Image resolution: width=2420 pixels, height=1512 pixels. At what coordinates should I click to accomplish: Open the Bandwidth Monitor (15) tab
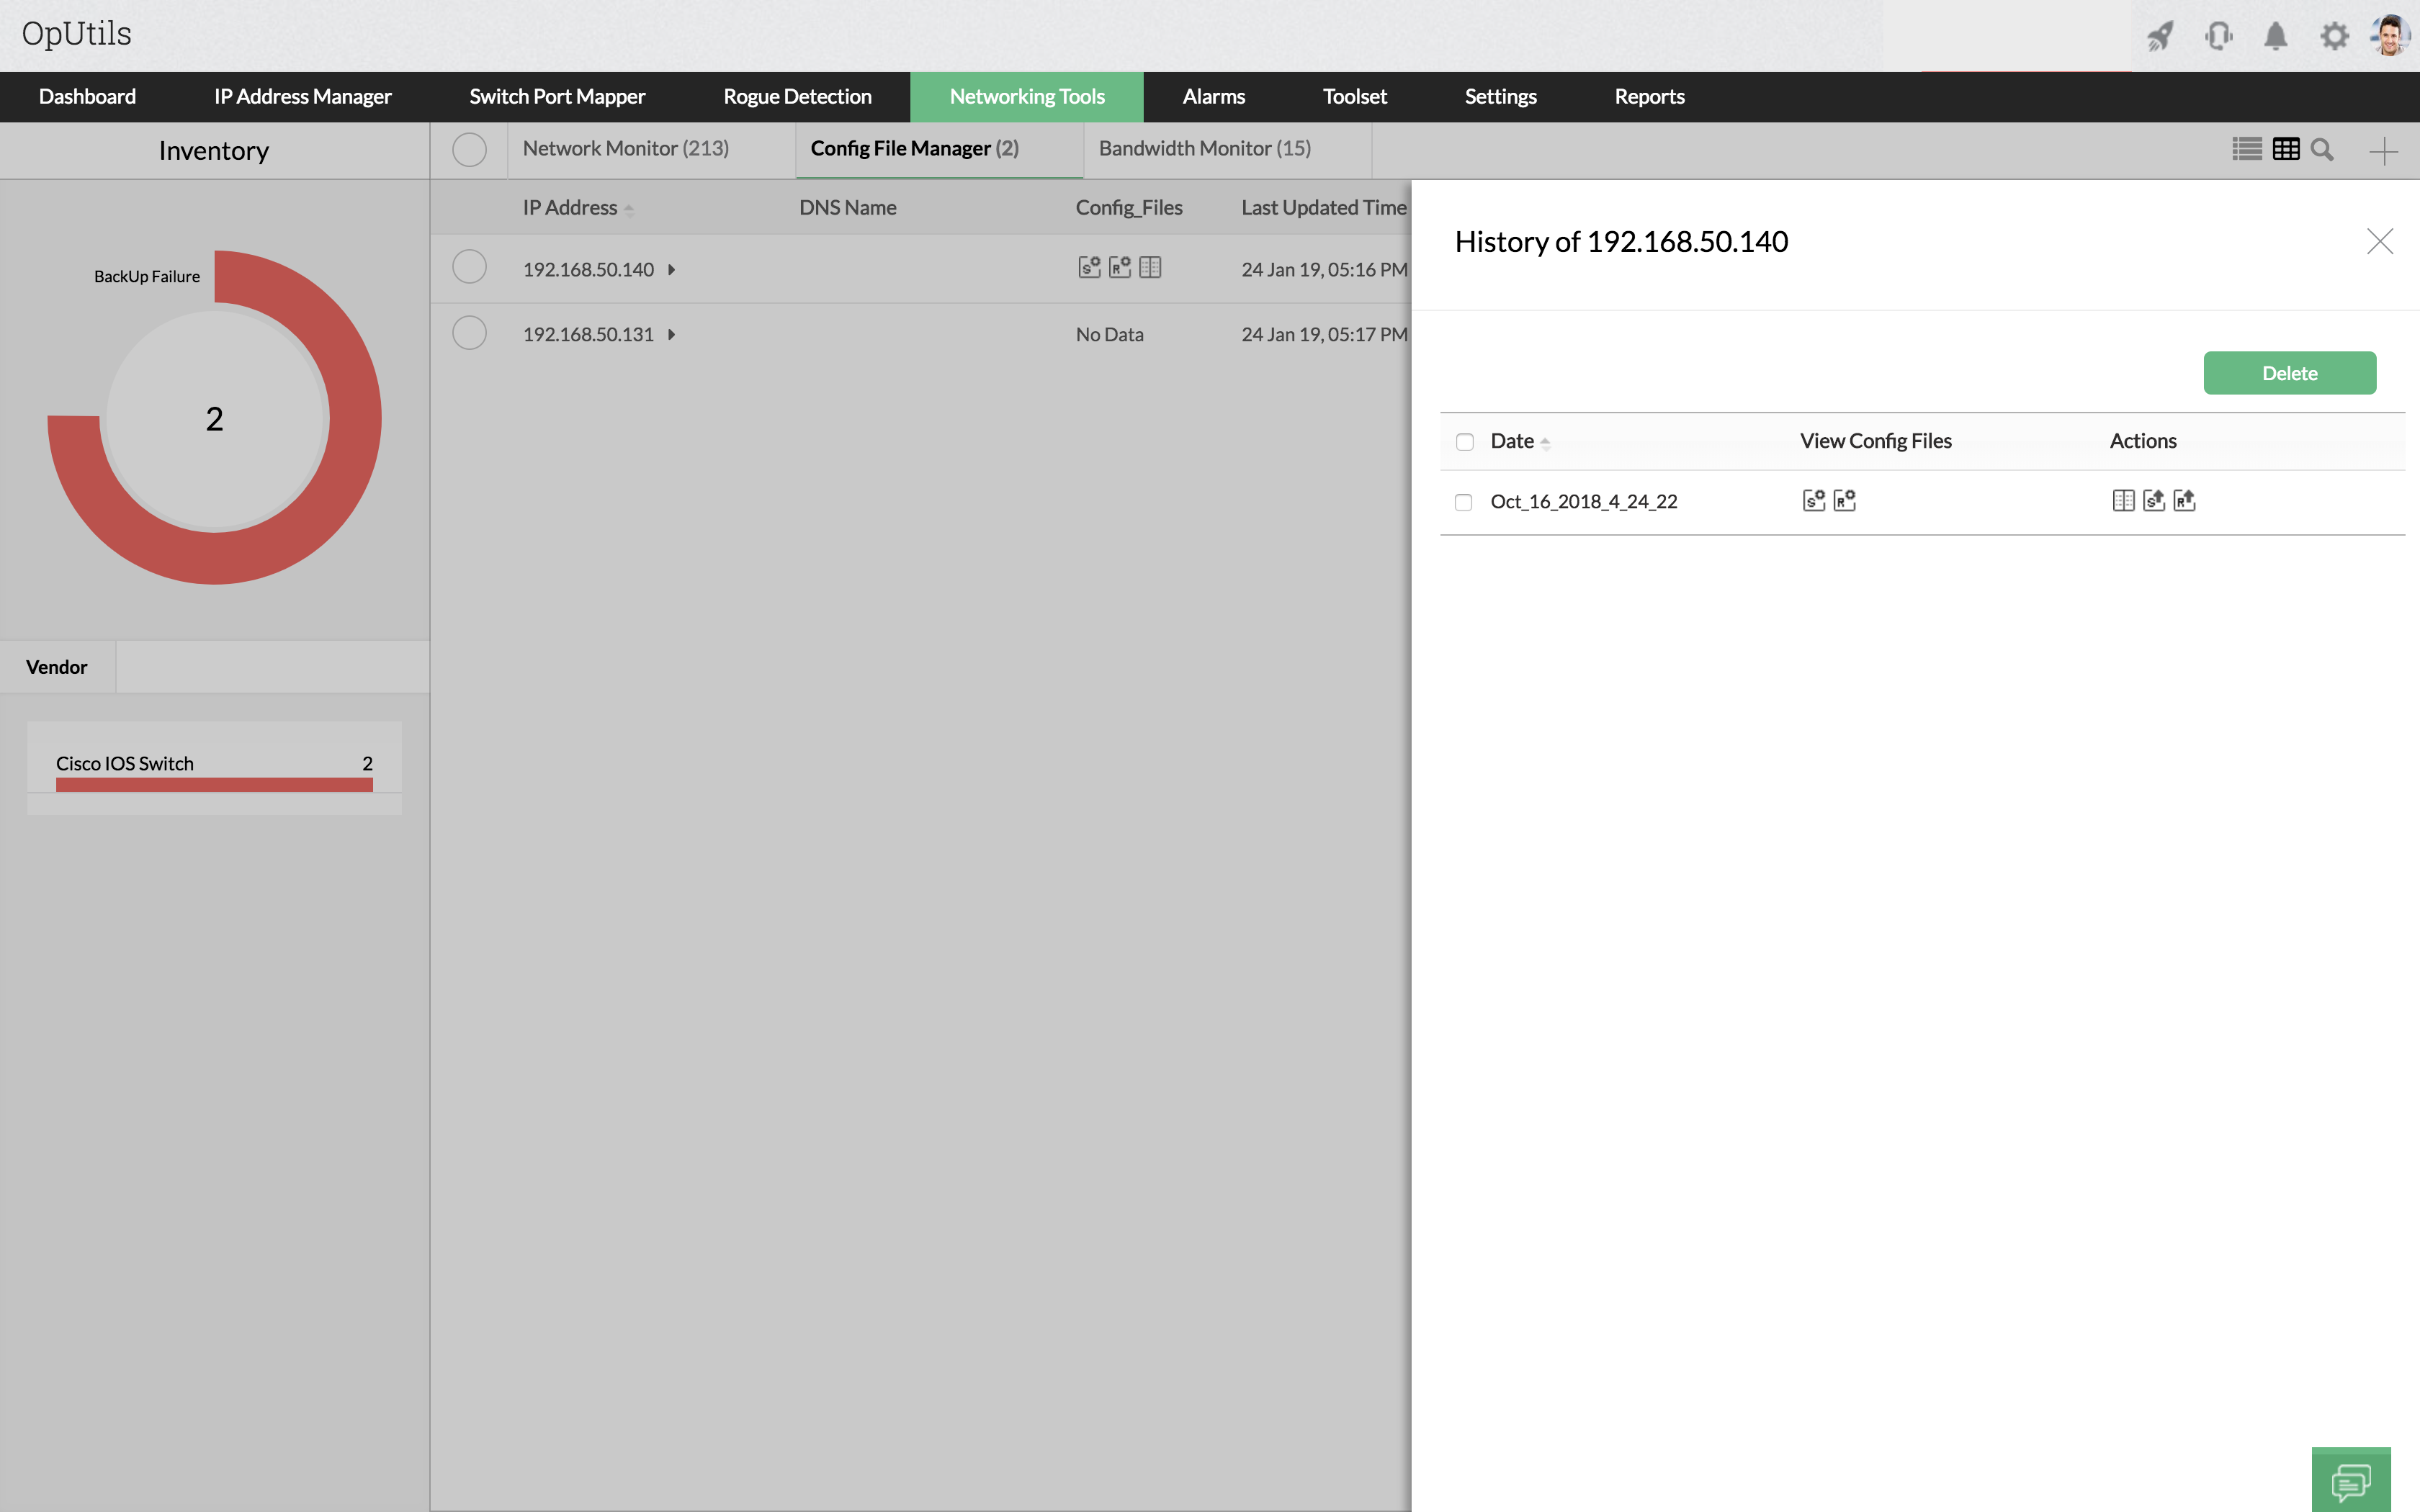[x=1204, y=149]
